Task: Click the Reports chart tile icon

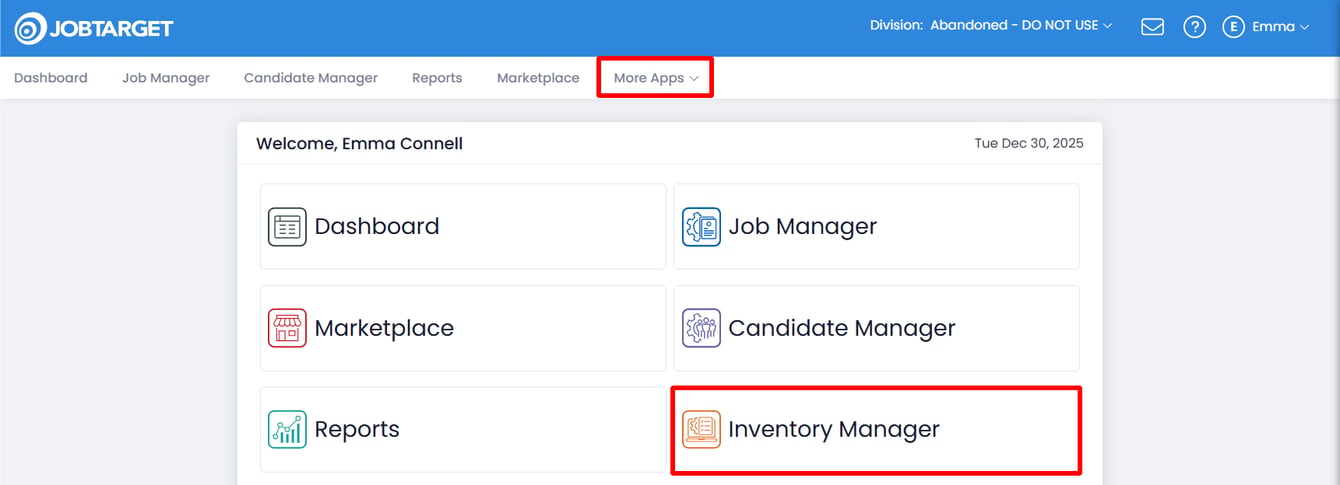Action: click(x=287, y=429)
